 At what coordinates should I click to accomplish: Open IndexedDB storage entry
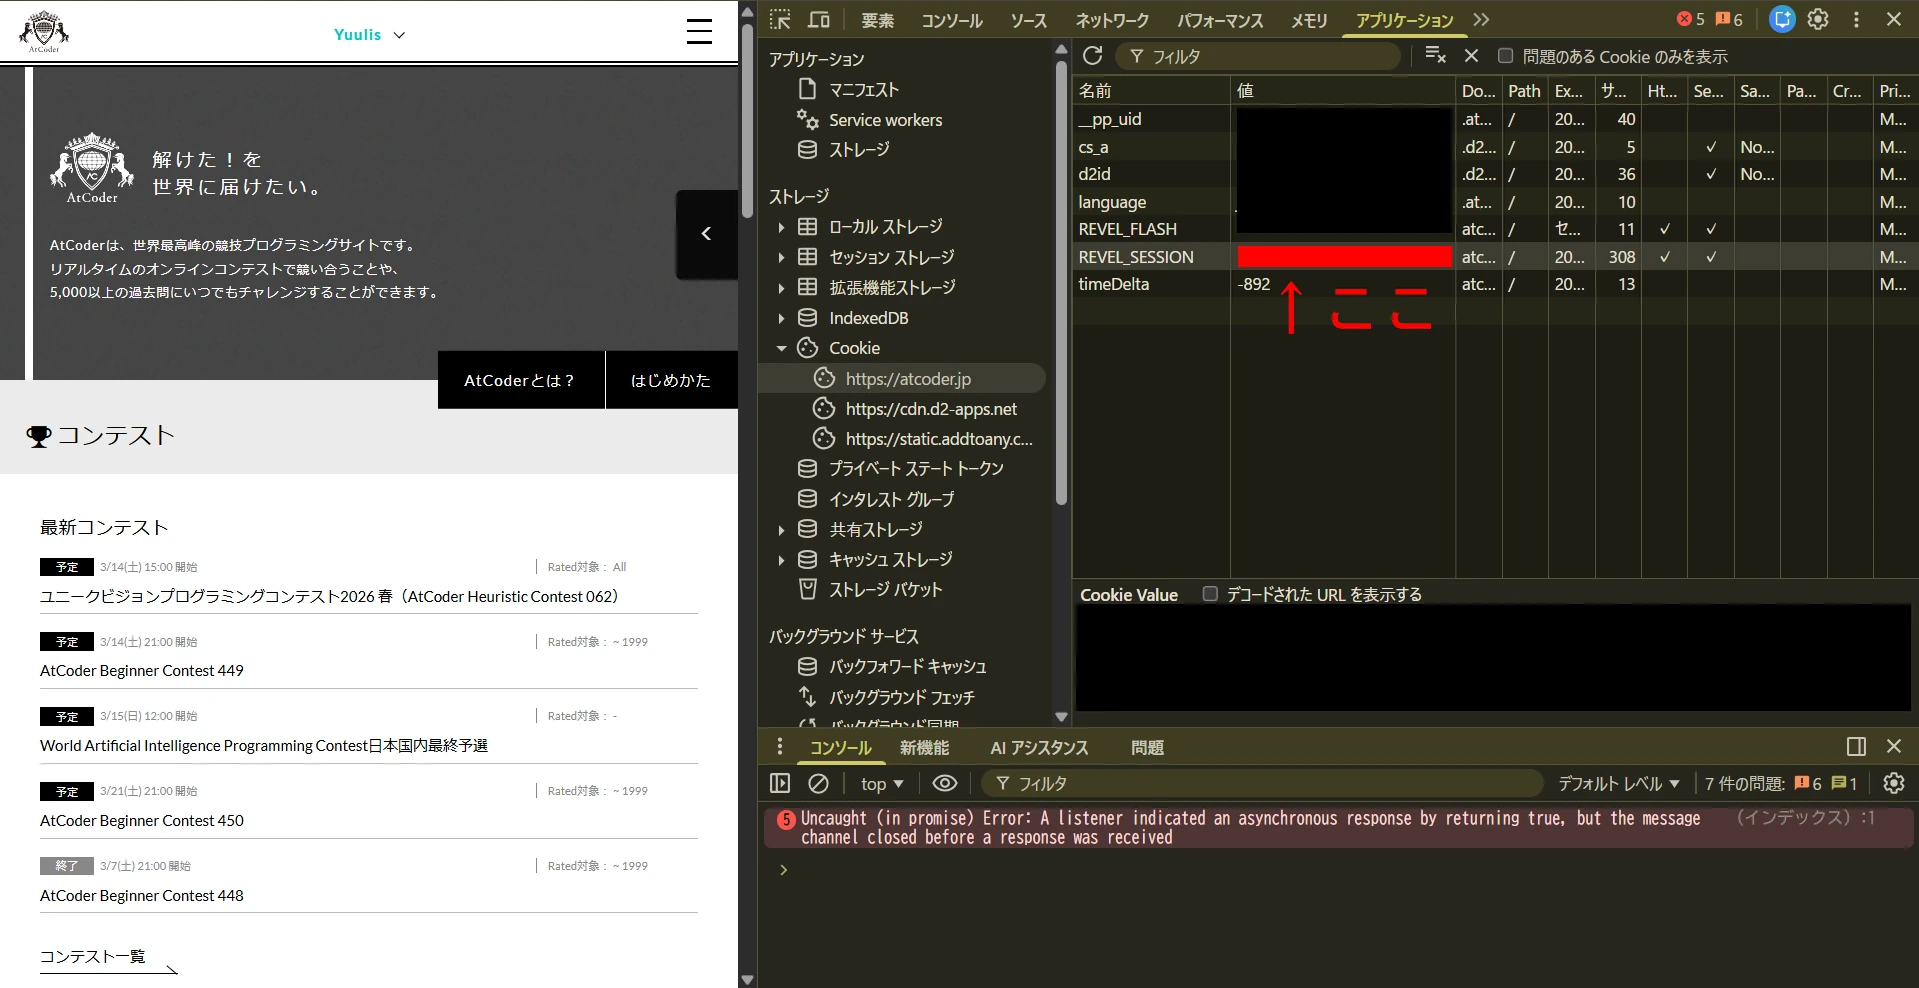[868, 318]
